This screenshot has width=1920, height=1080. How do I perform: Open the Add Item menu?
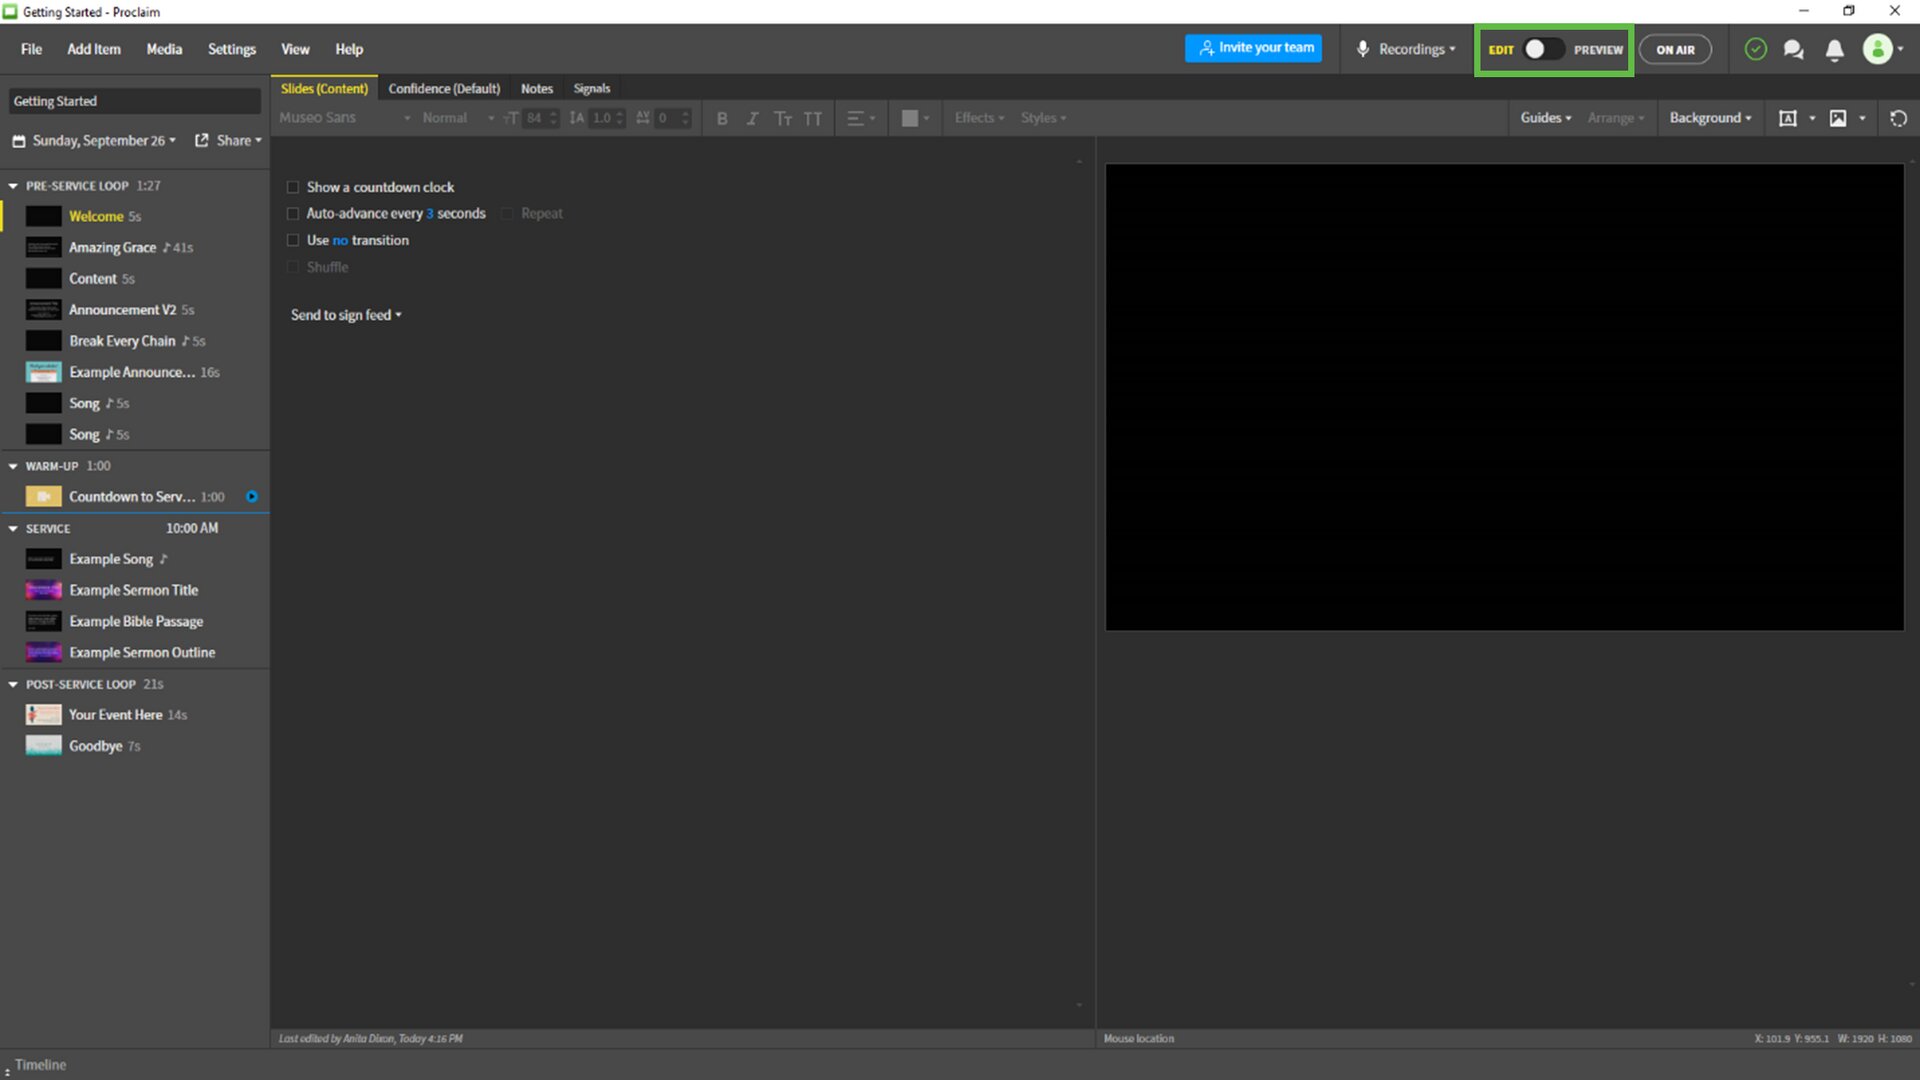pos(94,49)
